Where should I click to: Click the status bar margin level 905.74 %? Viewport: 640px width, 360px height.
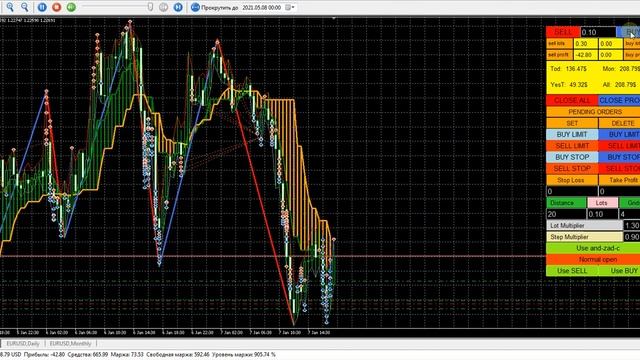pyautogui.click(x=244, y=355)
